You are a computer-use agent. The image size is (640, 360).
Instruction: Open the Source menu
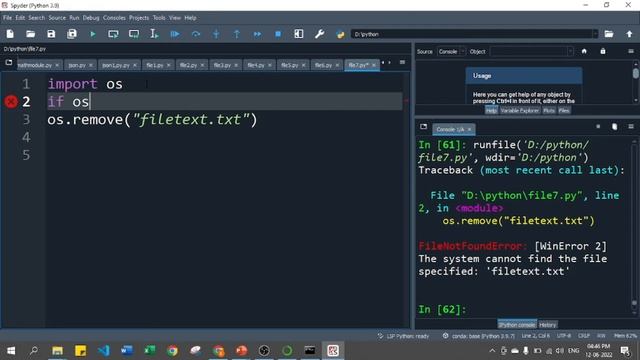click(x=57, y=18)
